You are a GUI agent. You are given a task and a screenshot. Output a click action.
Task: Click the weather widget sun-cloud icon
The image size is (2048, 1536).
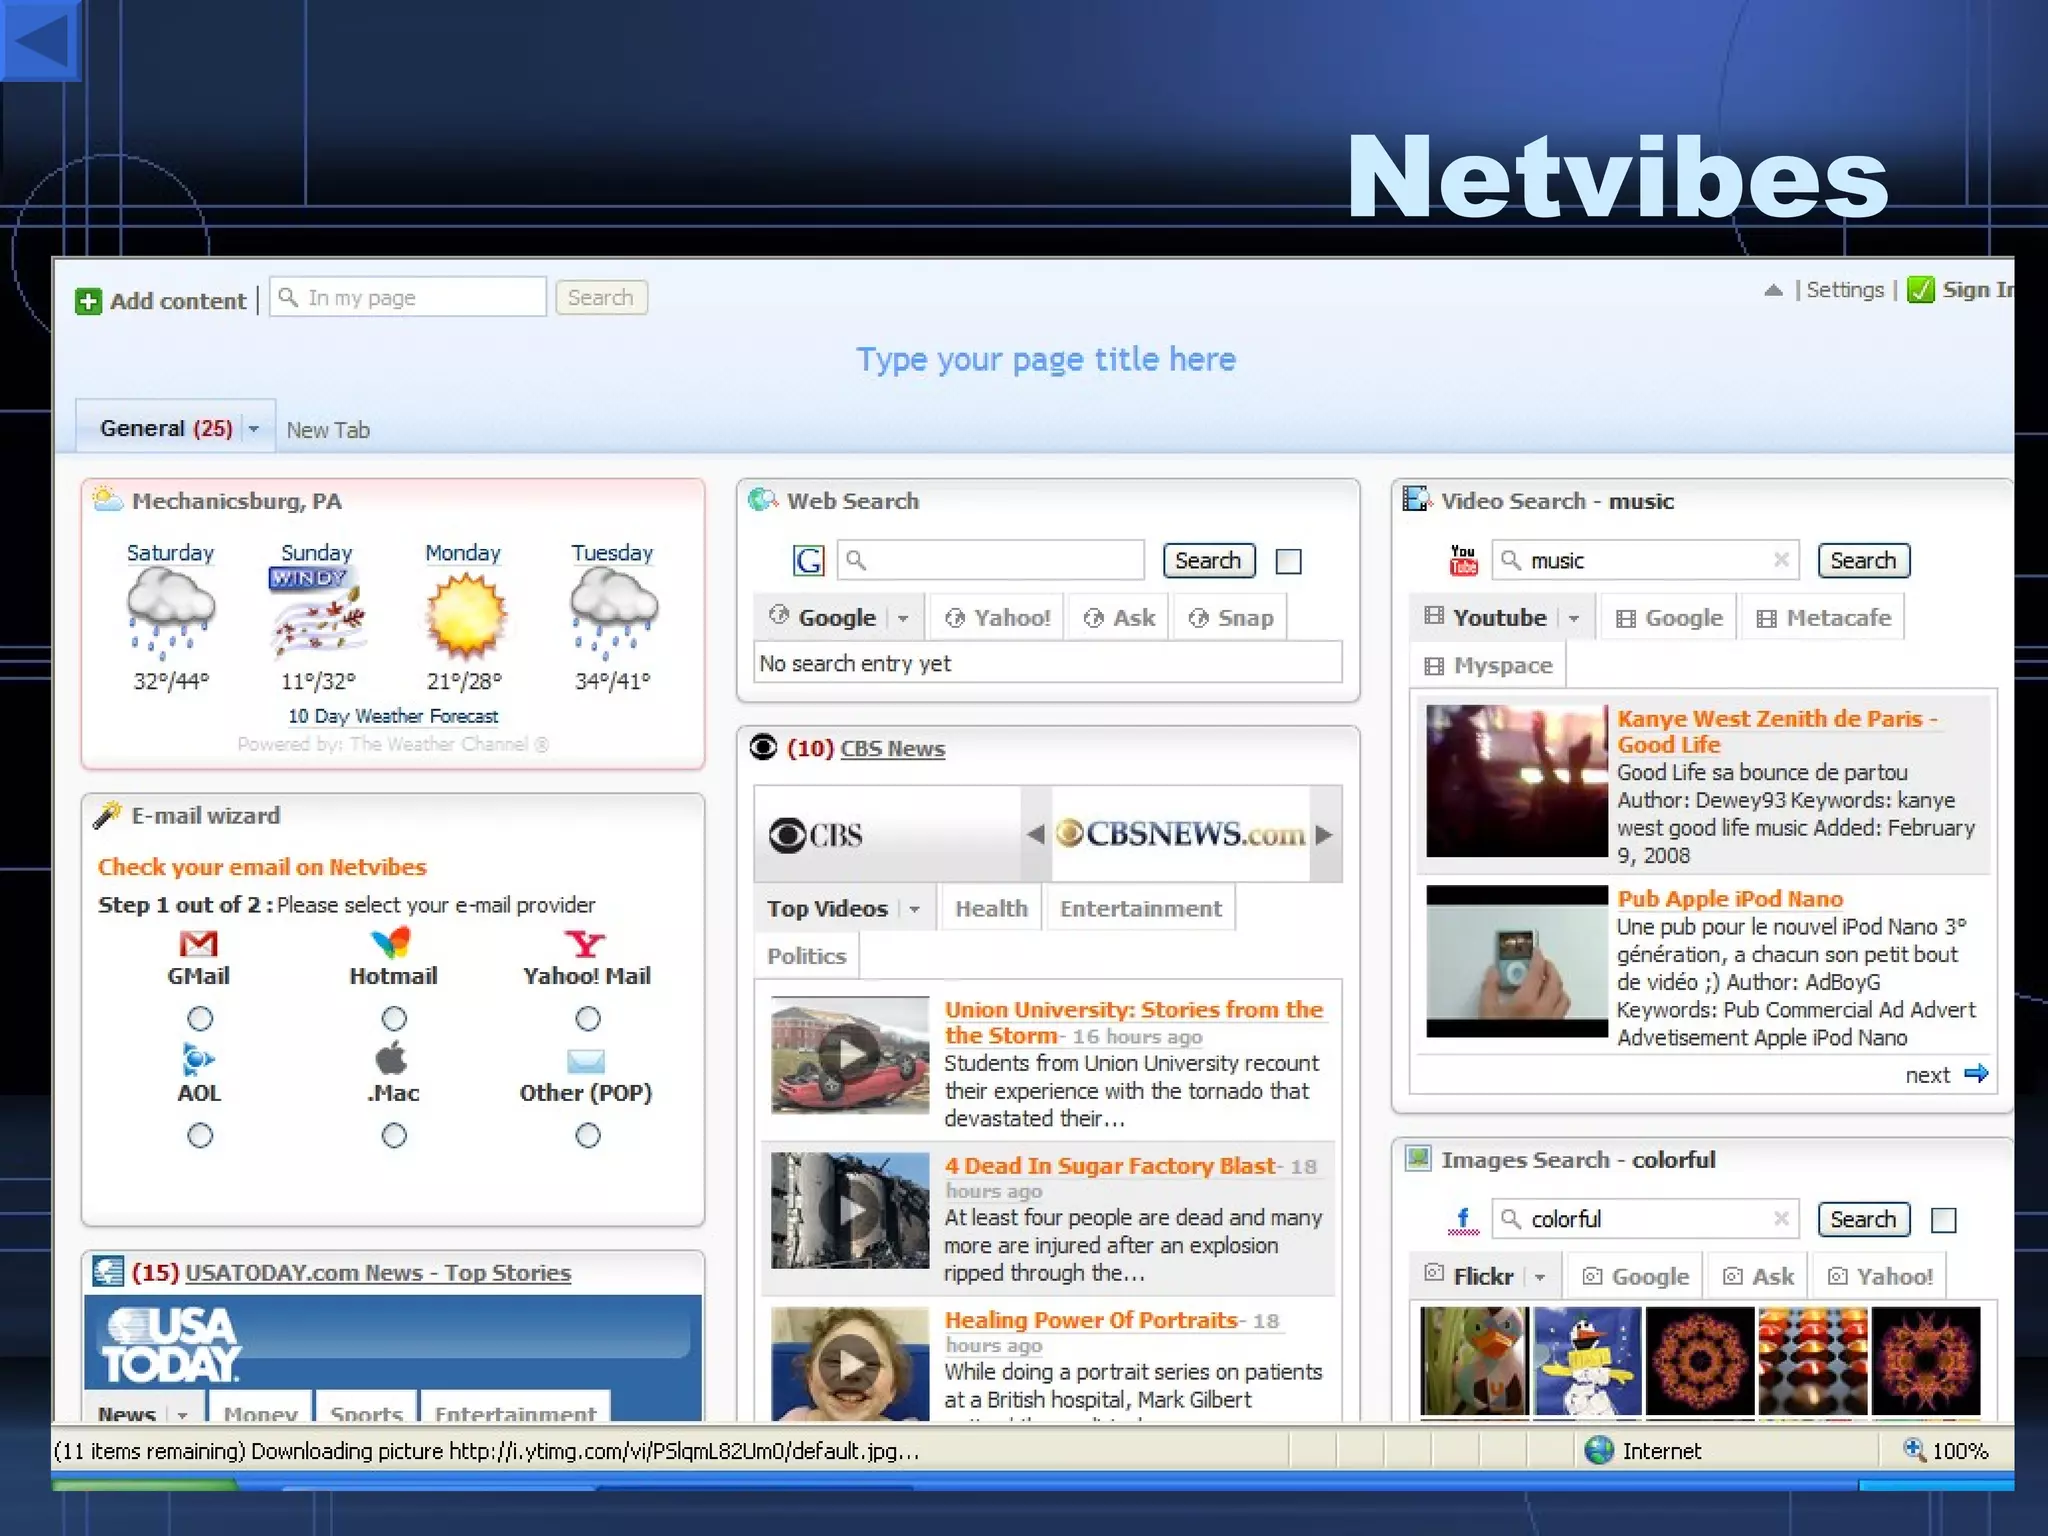tap(107, 498)
